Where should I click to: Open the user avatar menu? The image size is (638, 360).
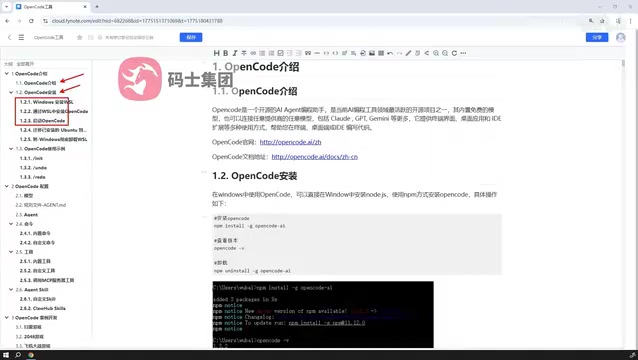click(x=621, y=37)
